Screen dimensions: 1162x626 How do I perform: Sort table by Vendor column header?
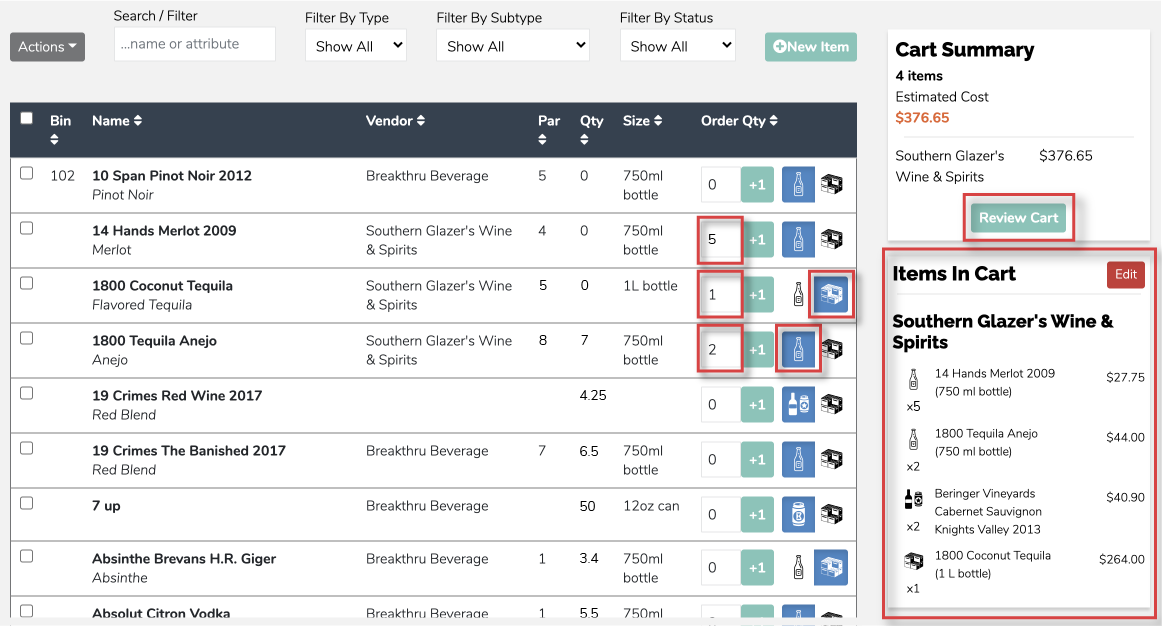coord(394,121)
